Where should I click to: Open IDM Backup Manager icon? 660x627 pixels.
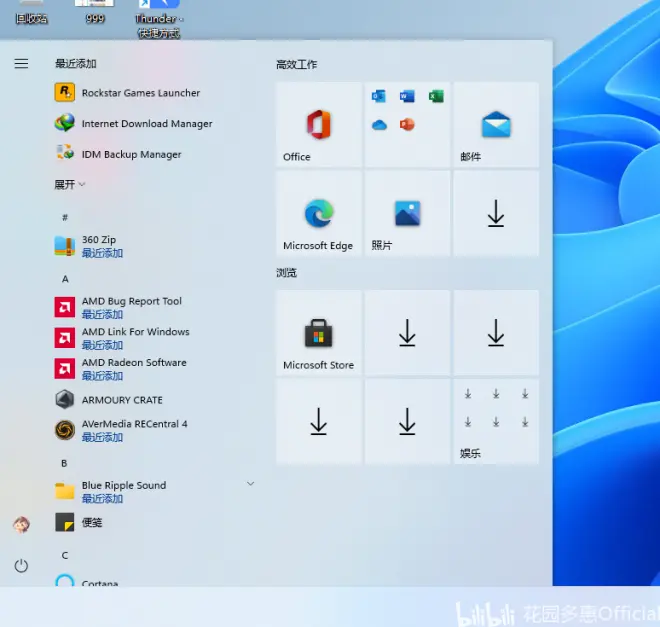click(x=65, y=153)
